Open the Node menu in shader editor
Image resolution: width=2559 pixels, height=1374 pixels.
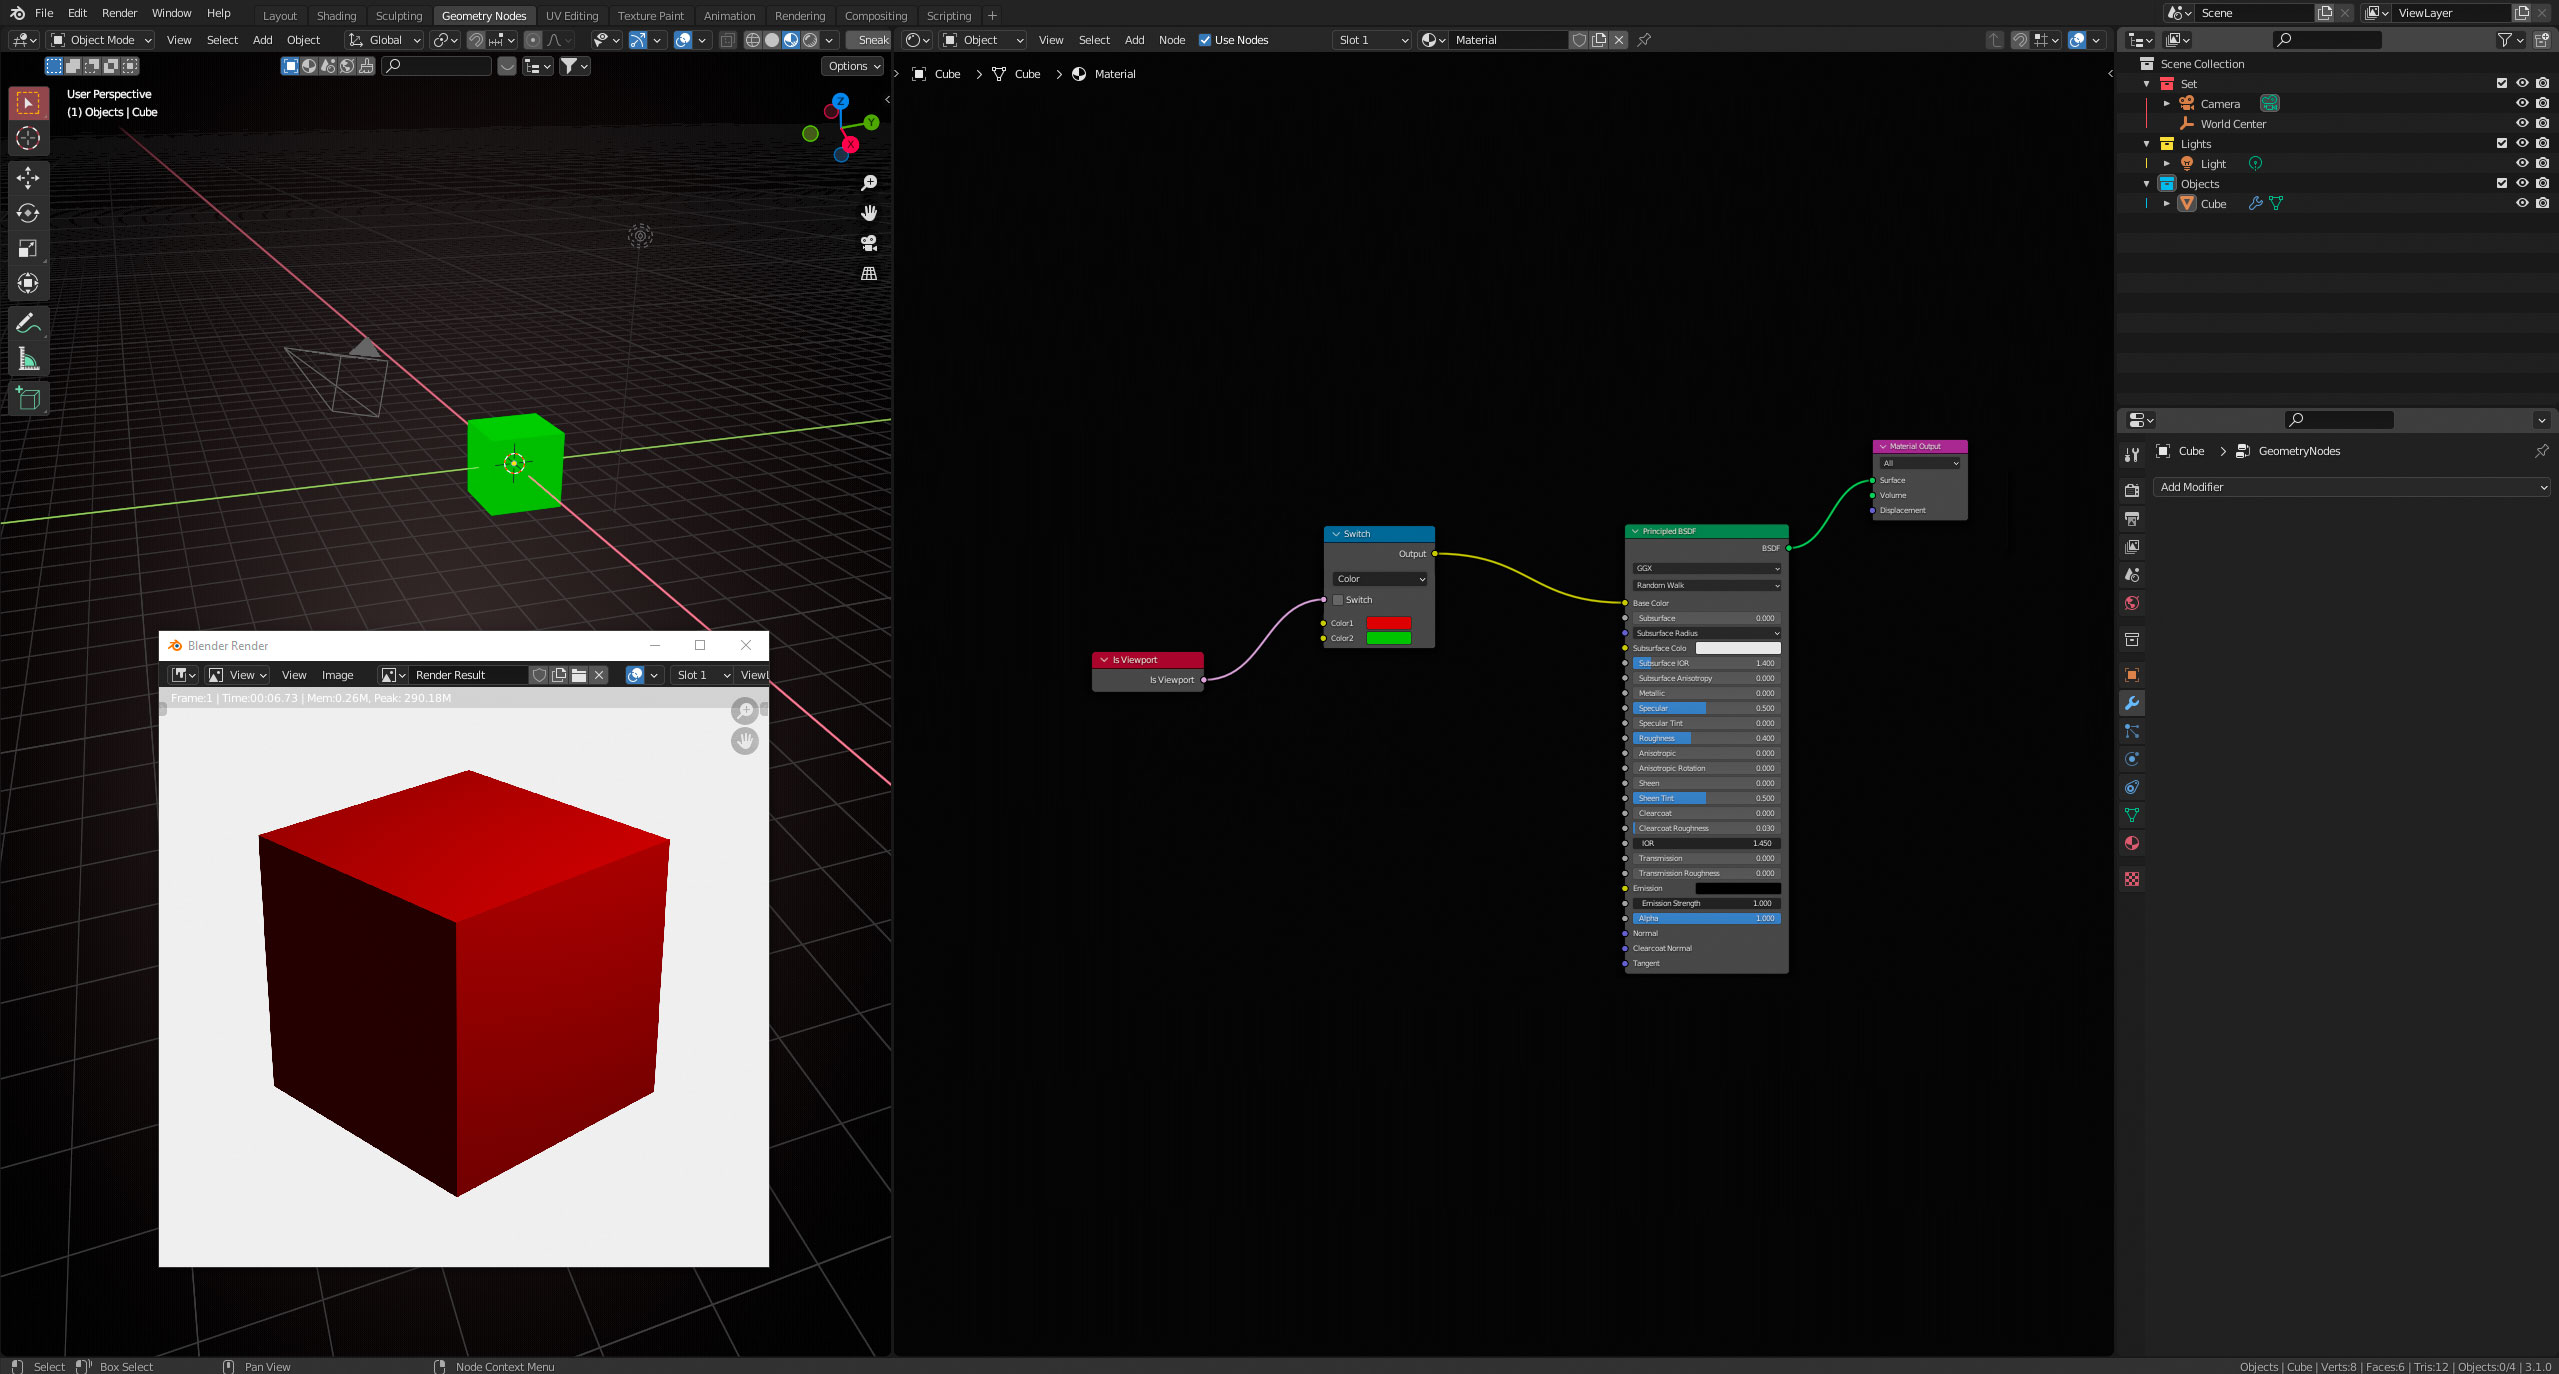click(1171, 40)
